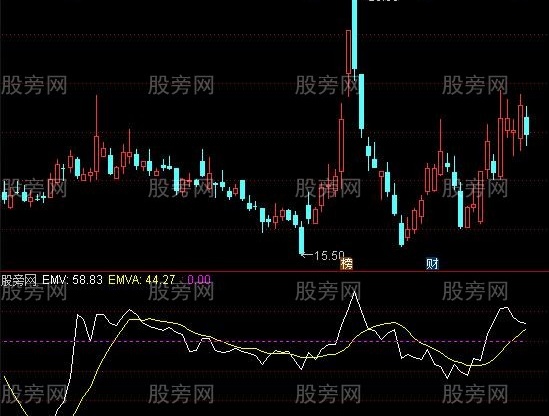The height and width of the screenshot is (416, 549).
Task: Click the purple 0.00 indicator value
Action: pos(199,280)
